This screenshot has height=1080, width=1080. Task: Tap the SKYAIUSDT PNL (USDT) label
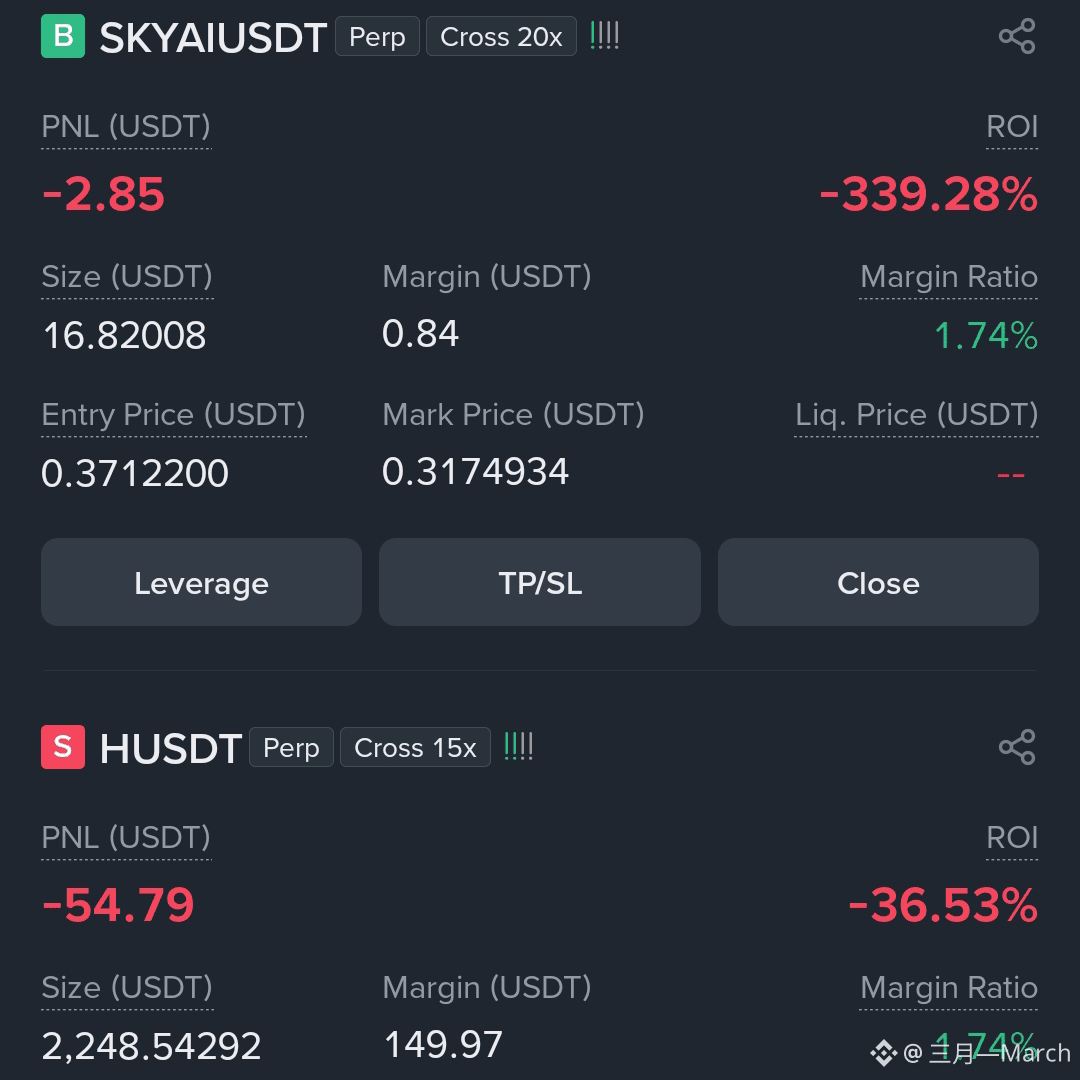click(126, 127)
